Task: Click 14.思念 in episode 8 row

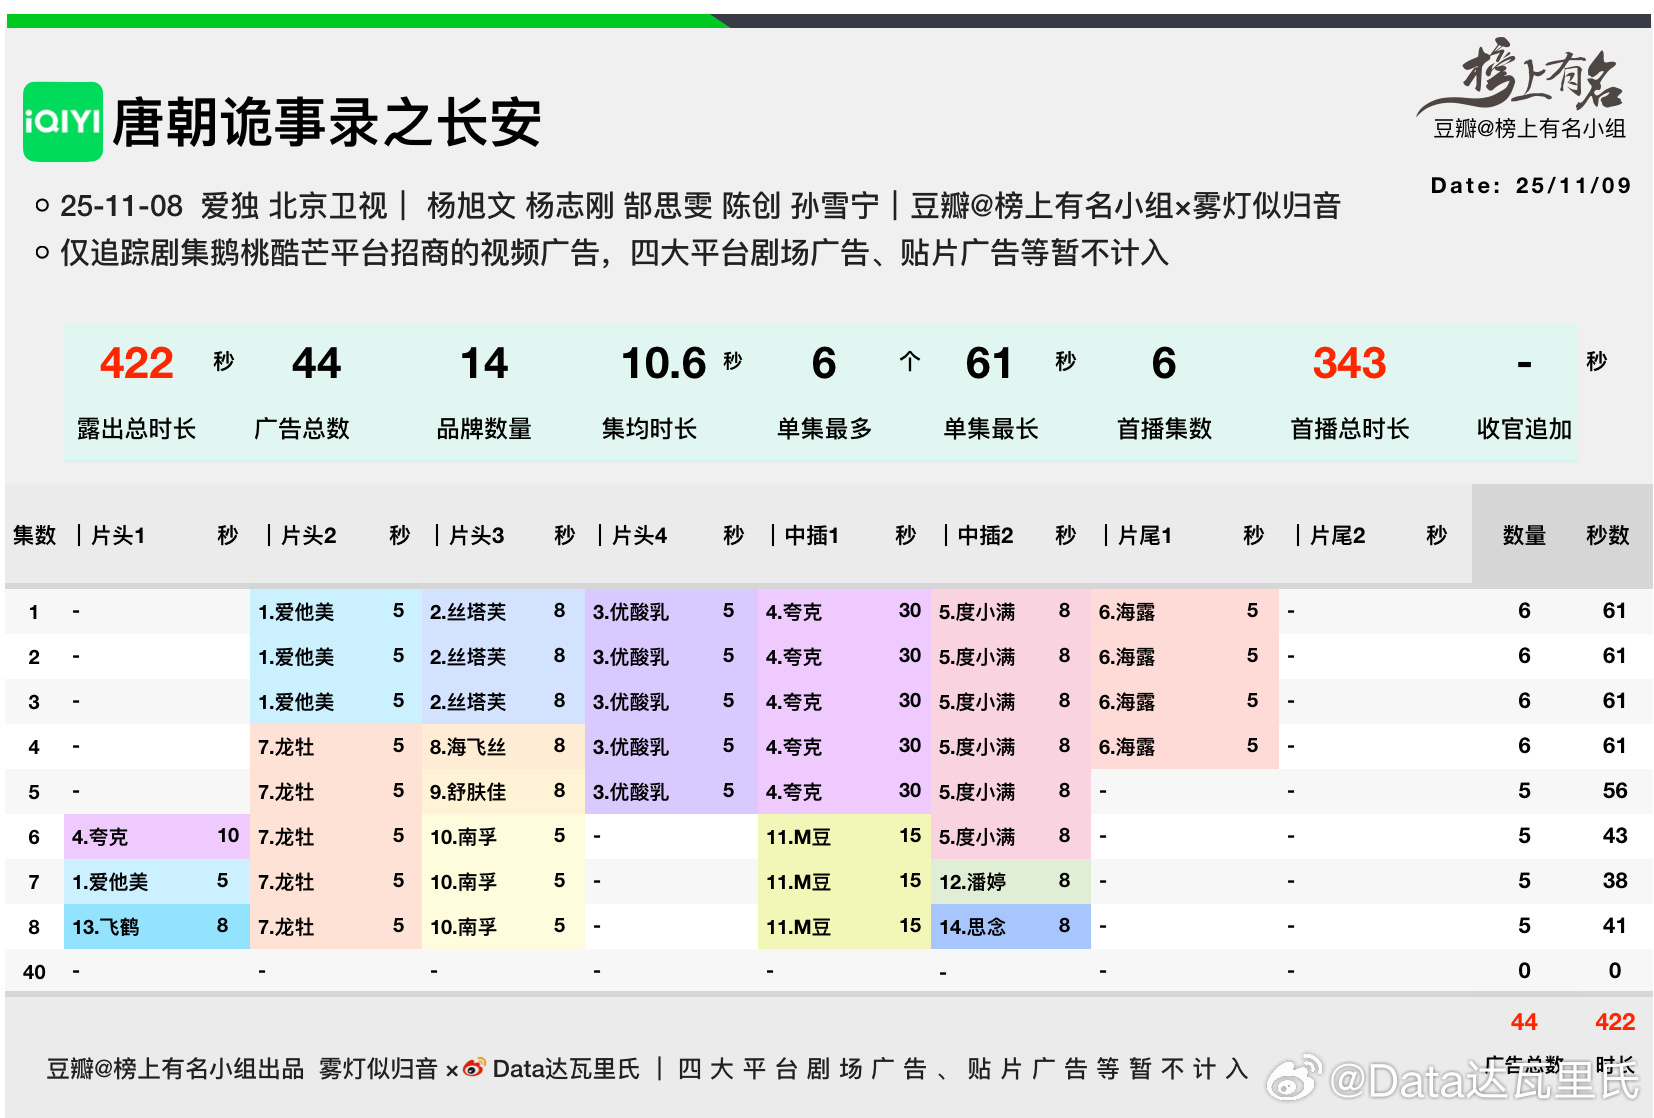Action: pyautogui.click(x=972, y=927)
